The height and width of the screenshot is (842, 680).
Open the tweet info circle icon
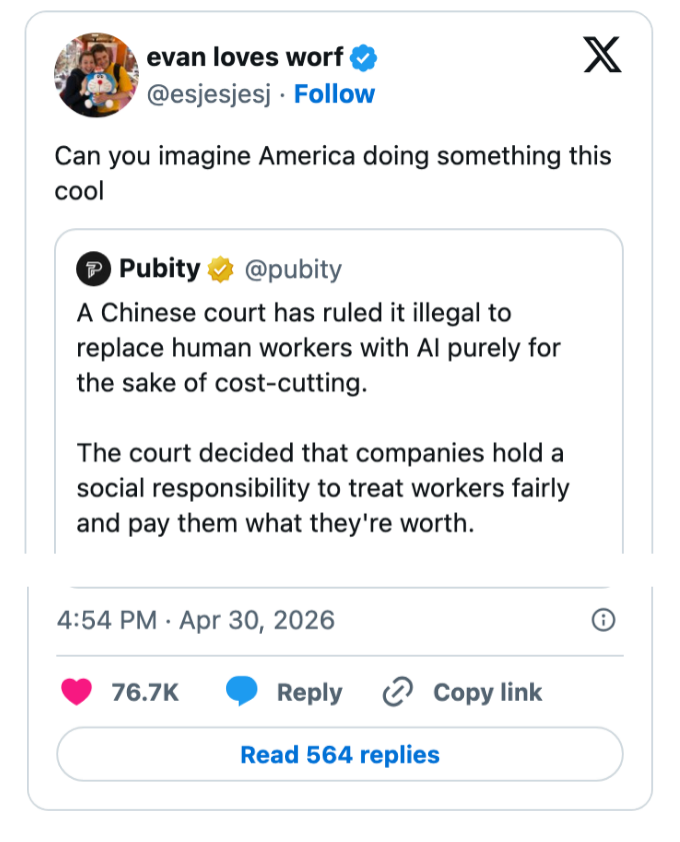point(603,620)
